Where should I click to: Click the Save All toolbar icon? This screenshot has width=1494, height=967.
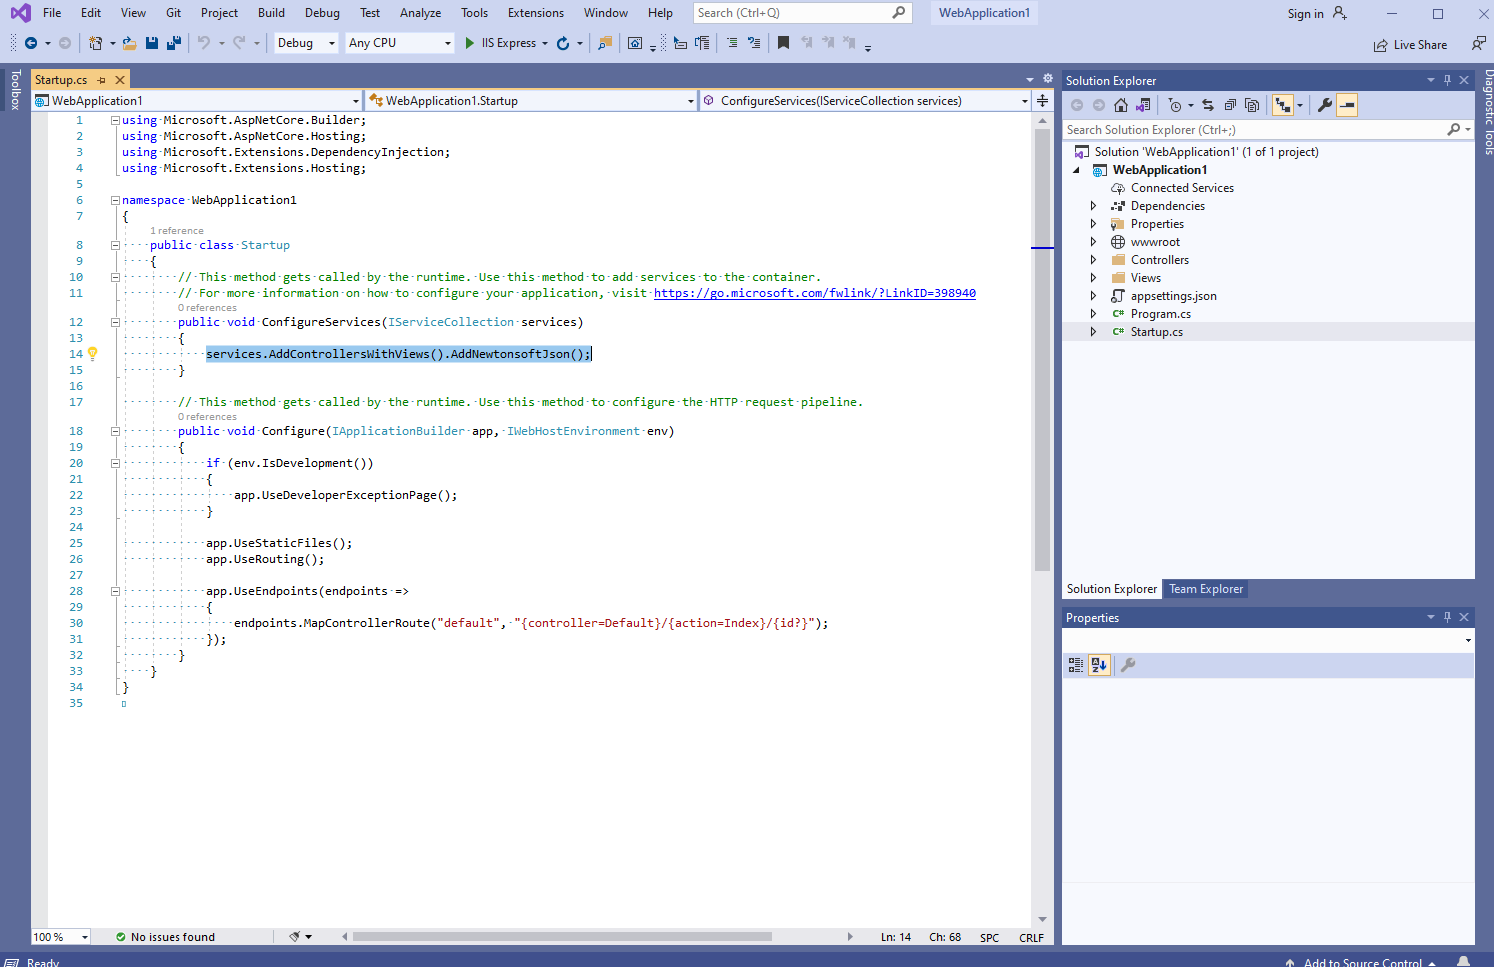point(173,43)
